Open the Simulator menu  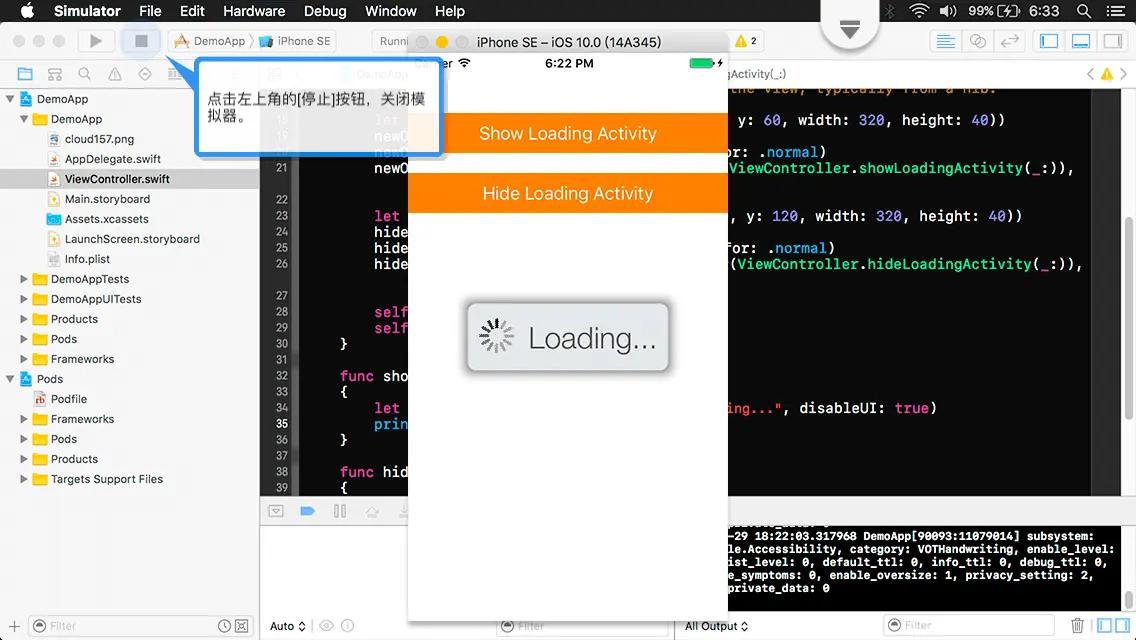87,11
